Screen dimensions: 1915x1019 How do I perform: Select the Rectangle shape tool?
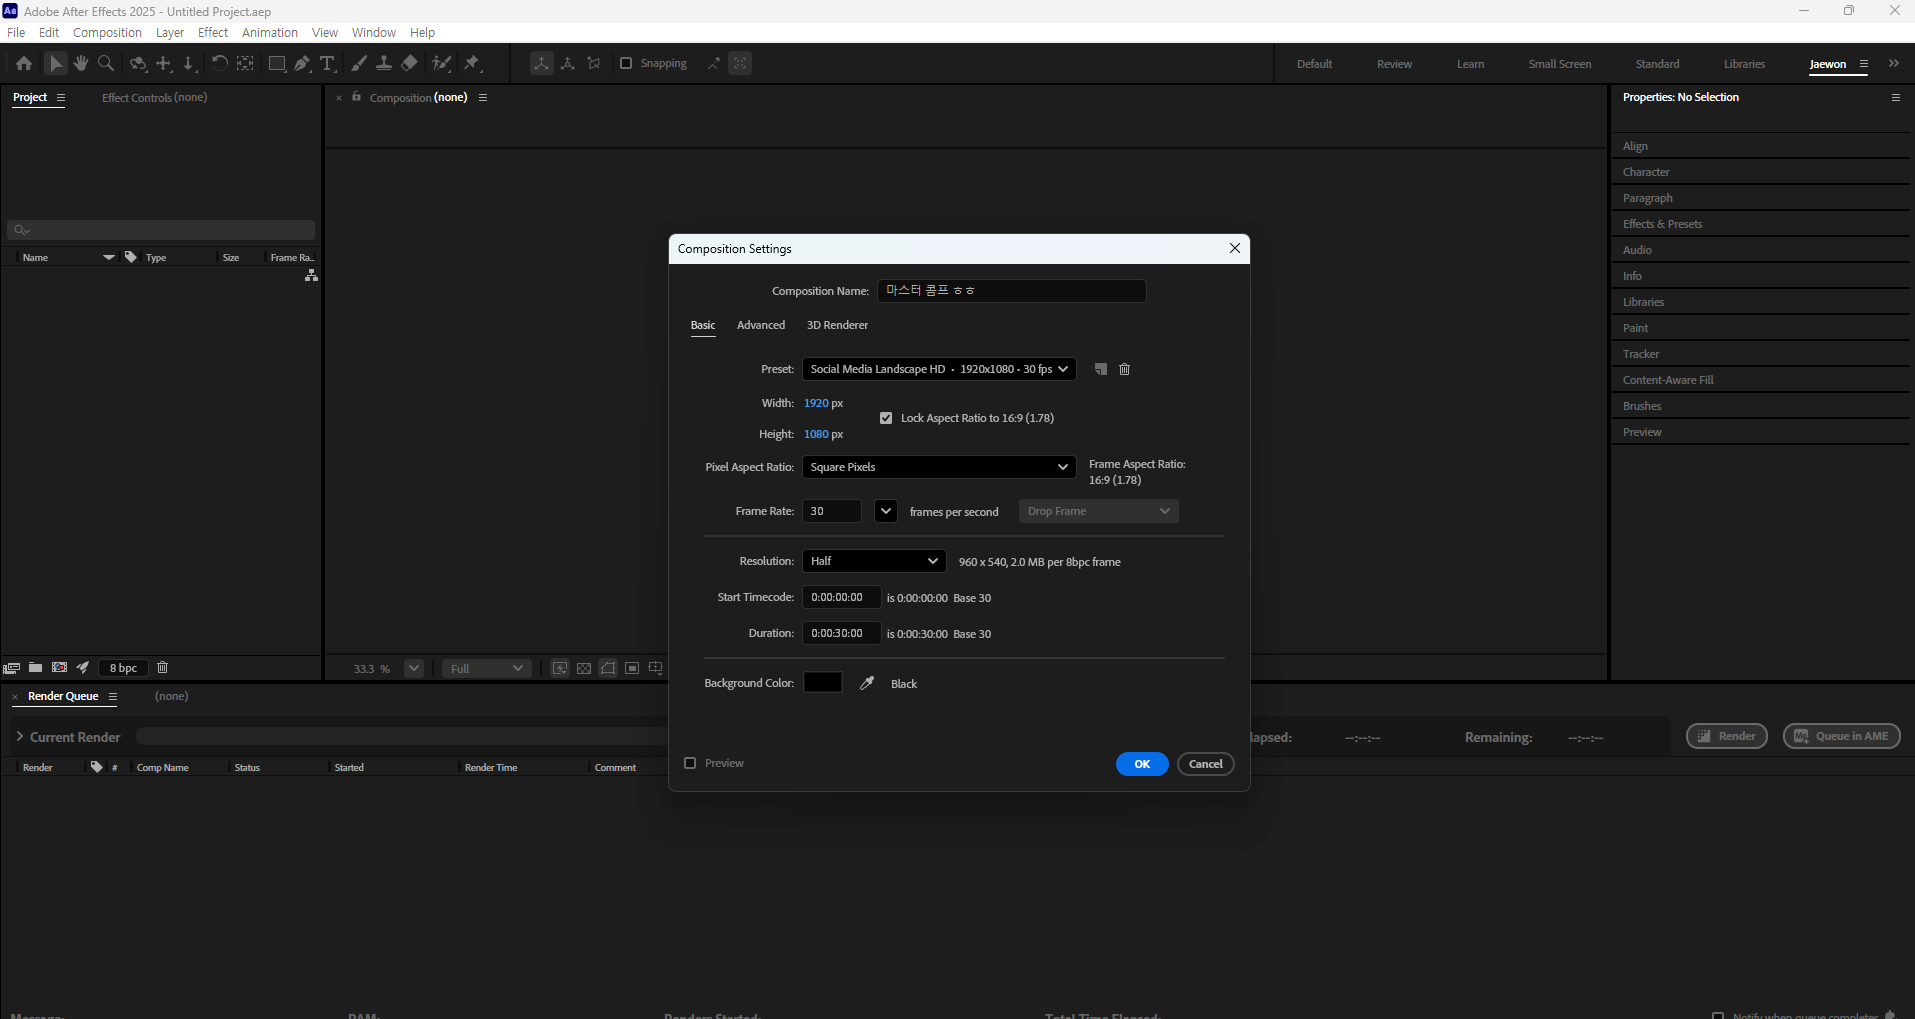click(x=277, y=63)
